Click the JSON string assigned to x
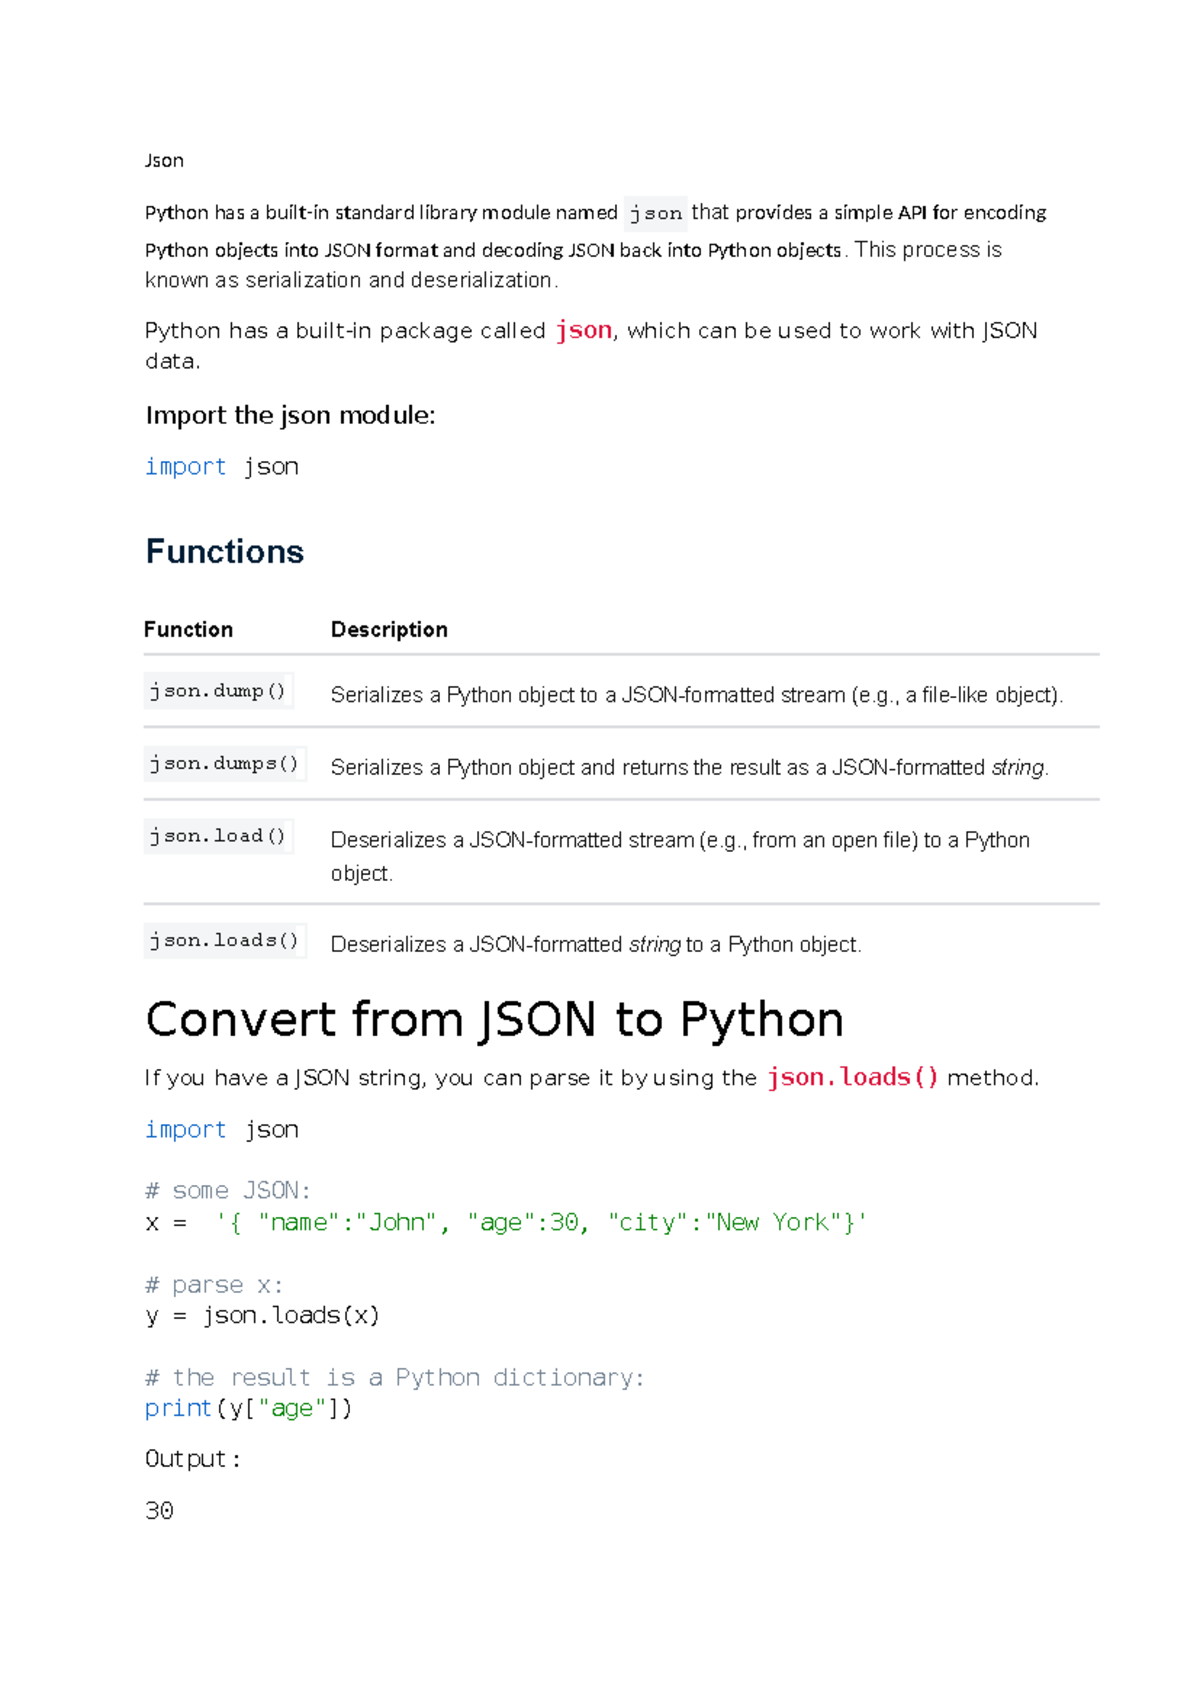The height and width of the screenshot is (1696, 1200). pos(541,1222)
